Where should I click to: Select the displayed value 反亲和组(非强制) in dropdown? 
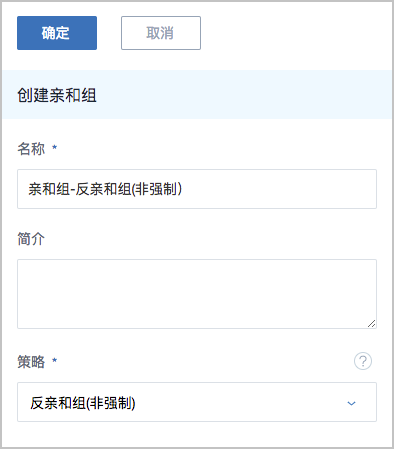83,403
